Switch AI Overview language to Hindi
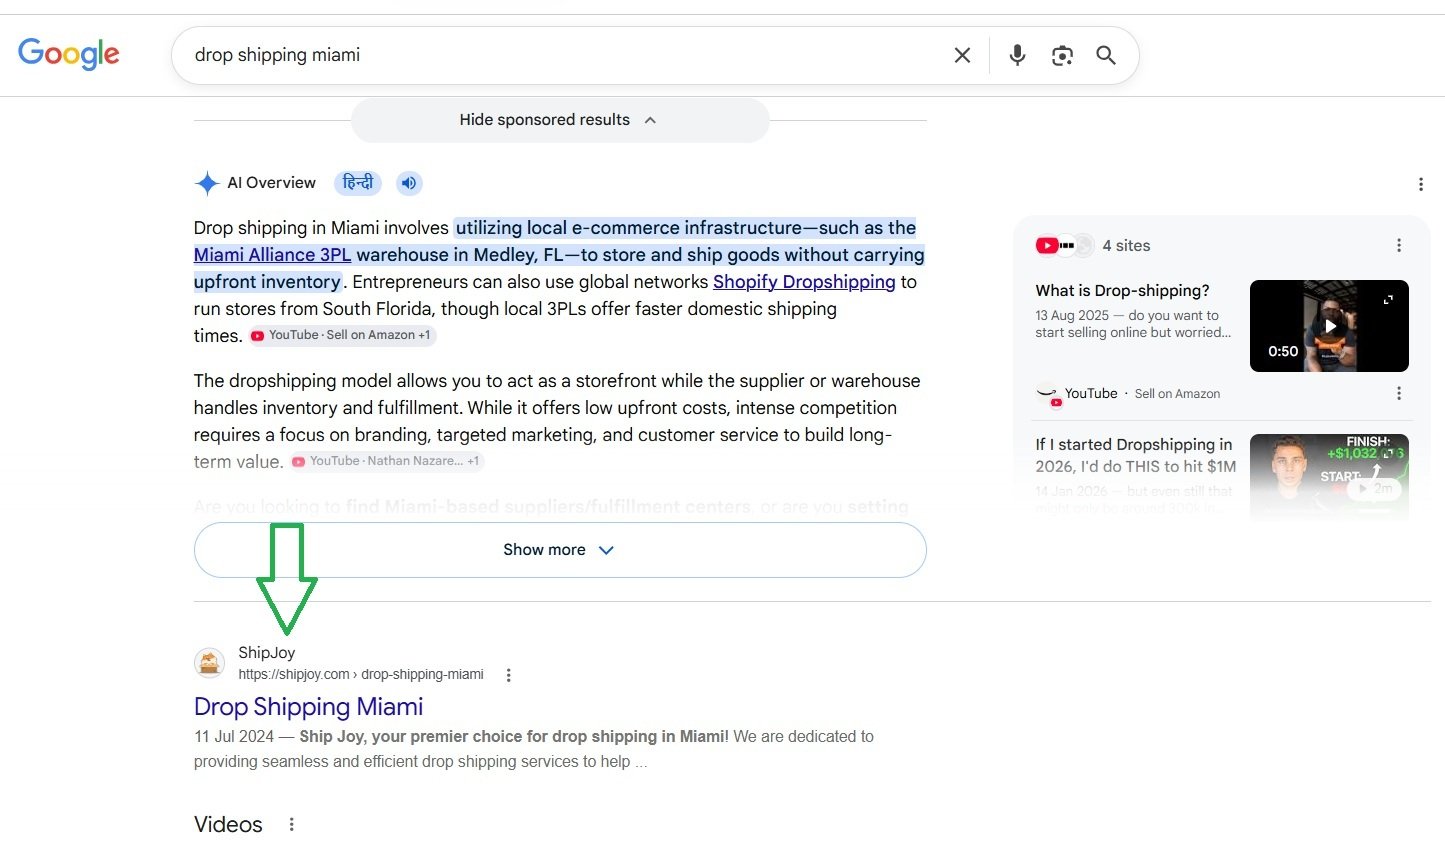The height and width of the screenshot is (847, 1445). point(358,183)
